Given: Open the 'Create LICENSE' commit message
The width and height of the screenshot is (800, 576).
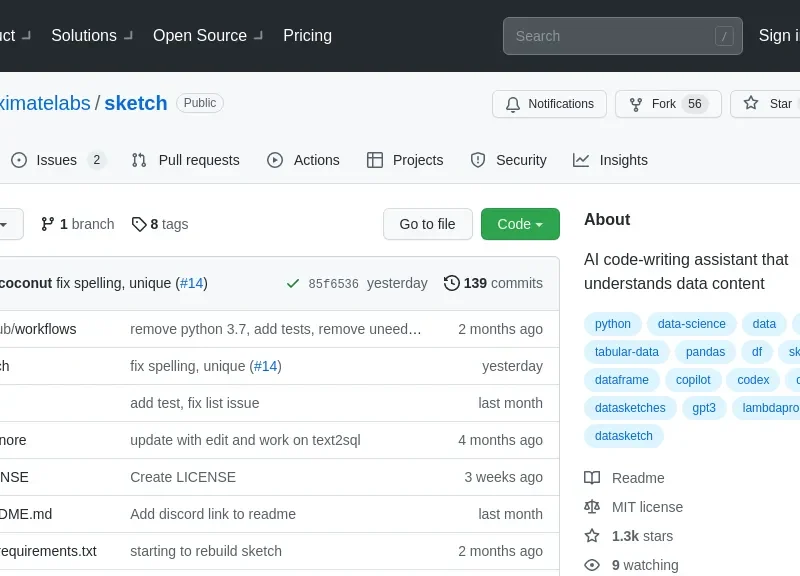Looking at the screenshot, I should 183,477.
